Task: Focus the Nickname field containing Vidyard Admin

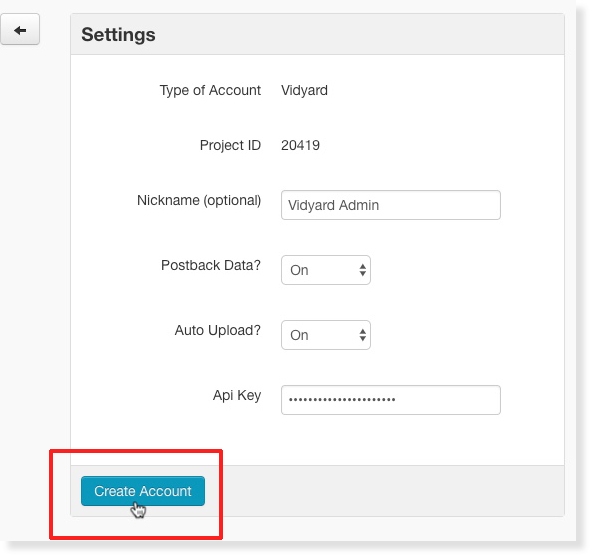Action: (391, 205)
